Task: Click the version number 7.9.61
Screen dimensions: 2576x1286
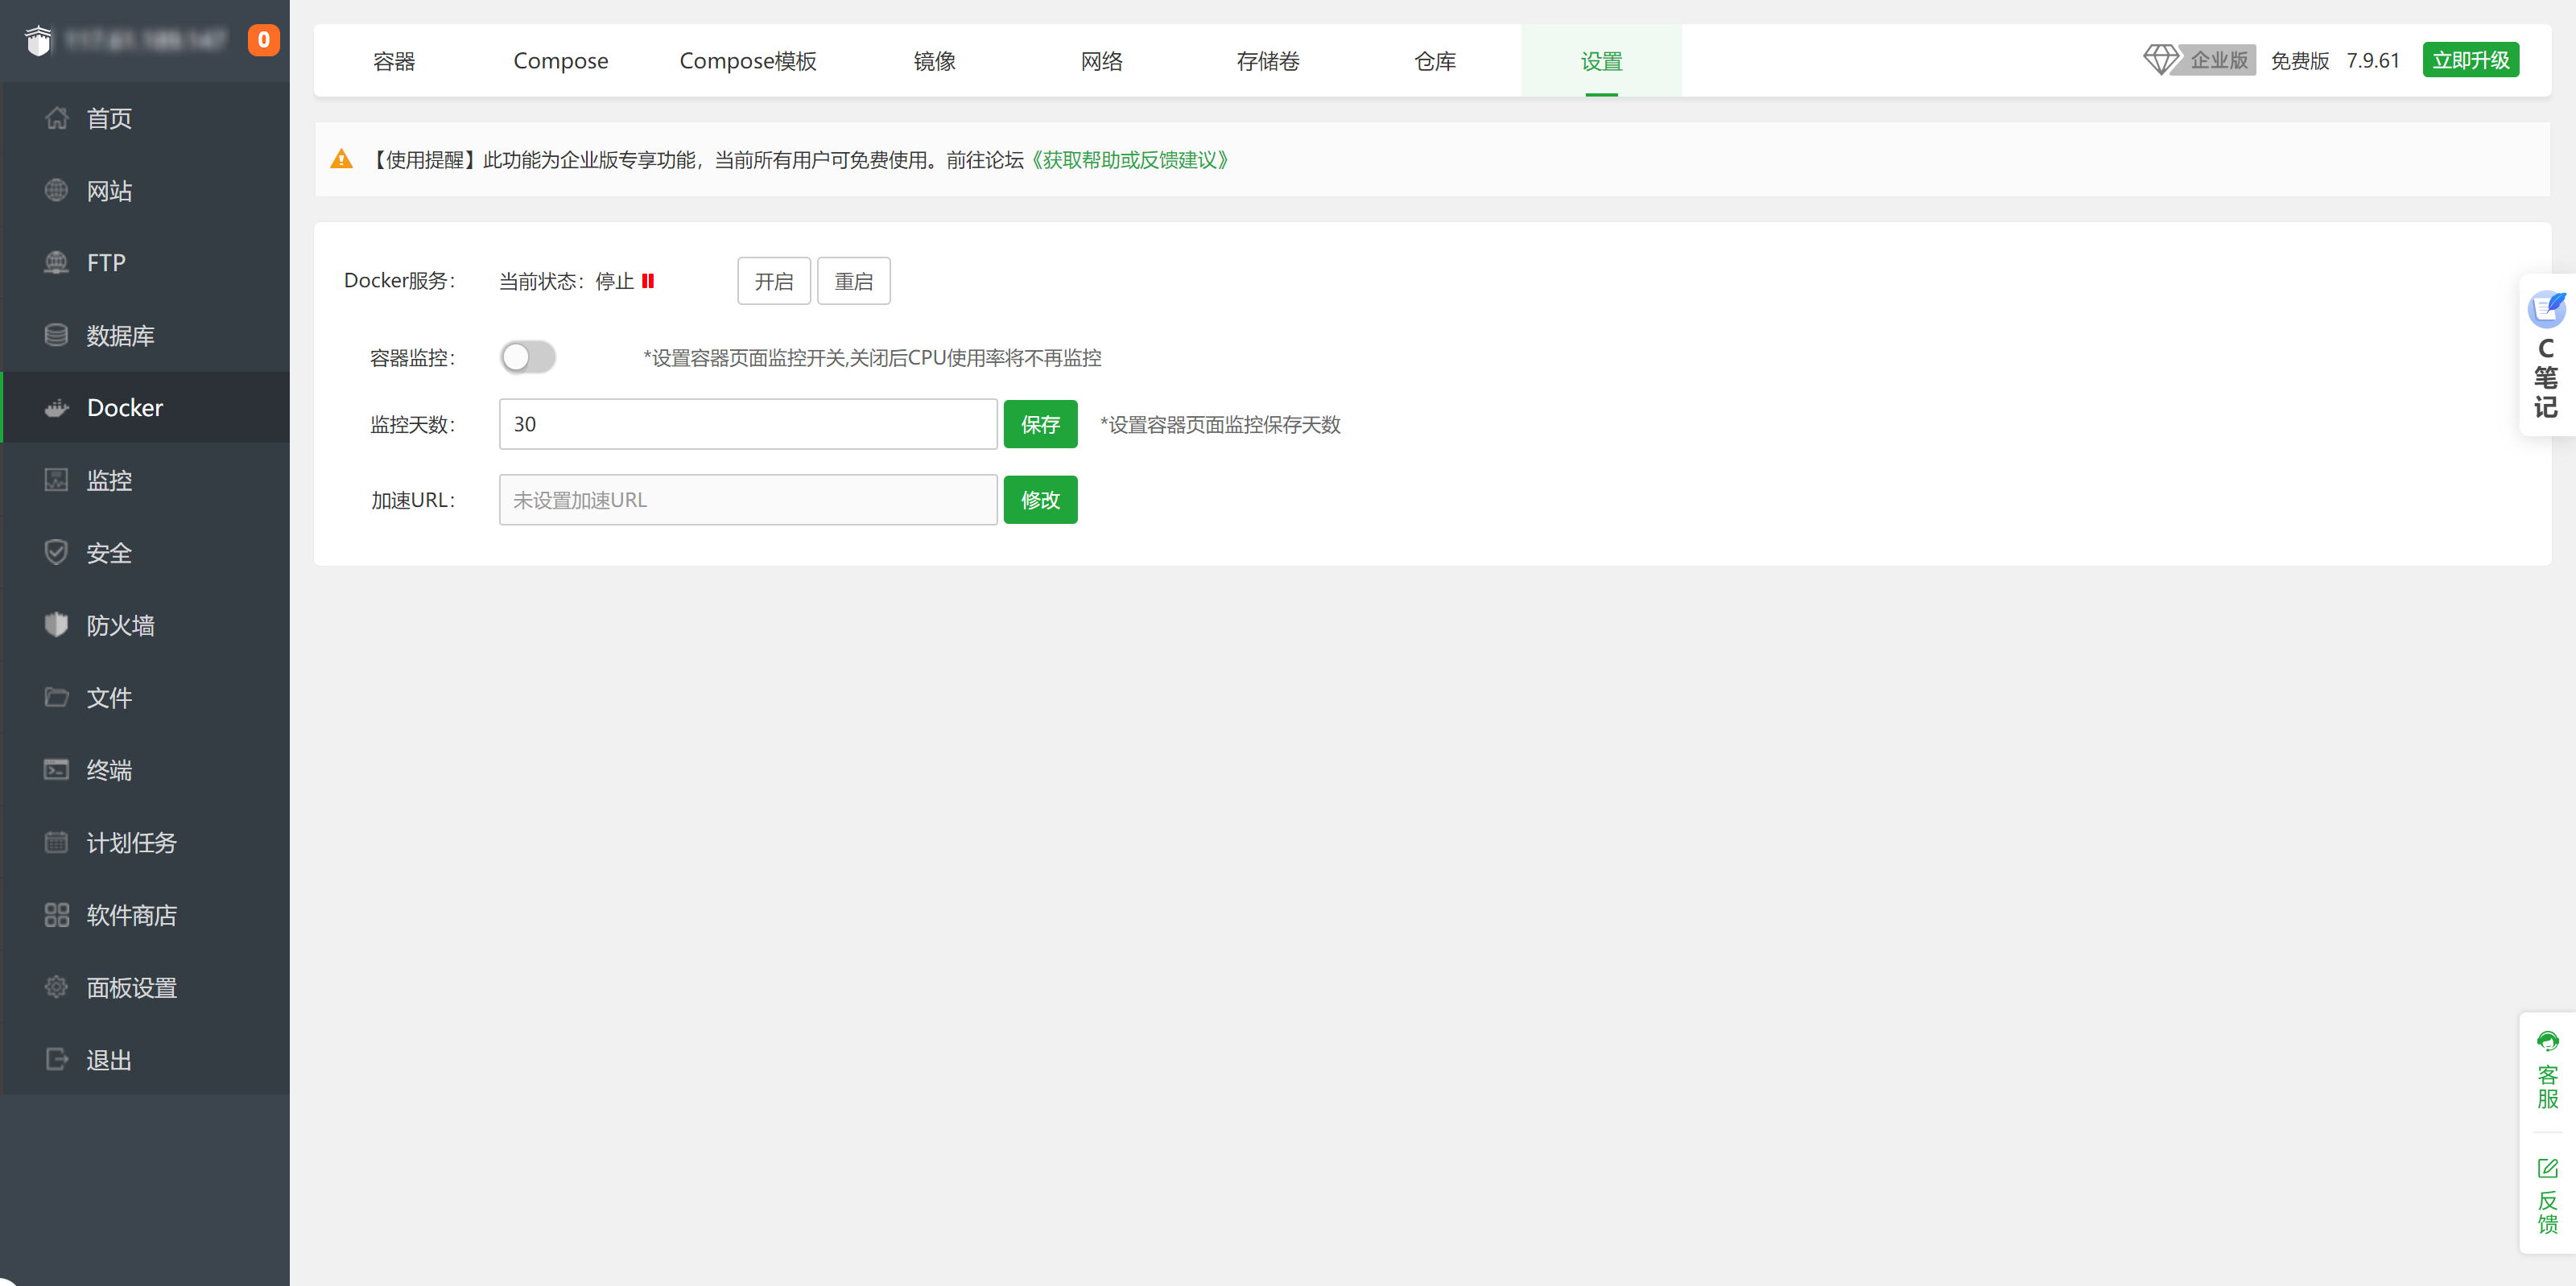Action: point(2373,61)
